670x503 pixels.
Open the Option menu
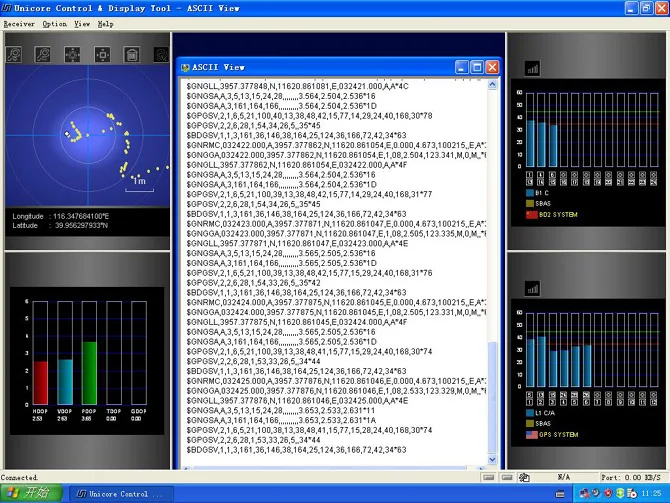[x=55, y=24]
